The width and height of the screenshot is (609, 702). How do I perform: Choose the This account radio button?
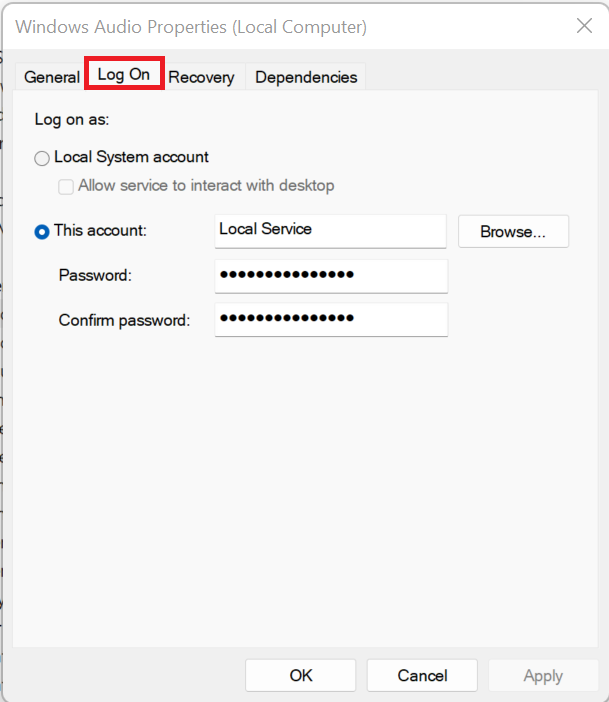tap(42, 231)
